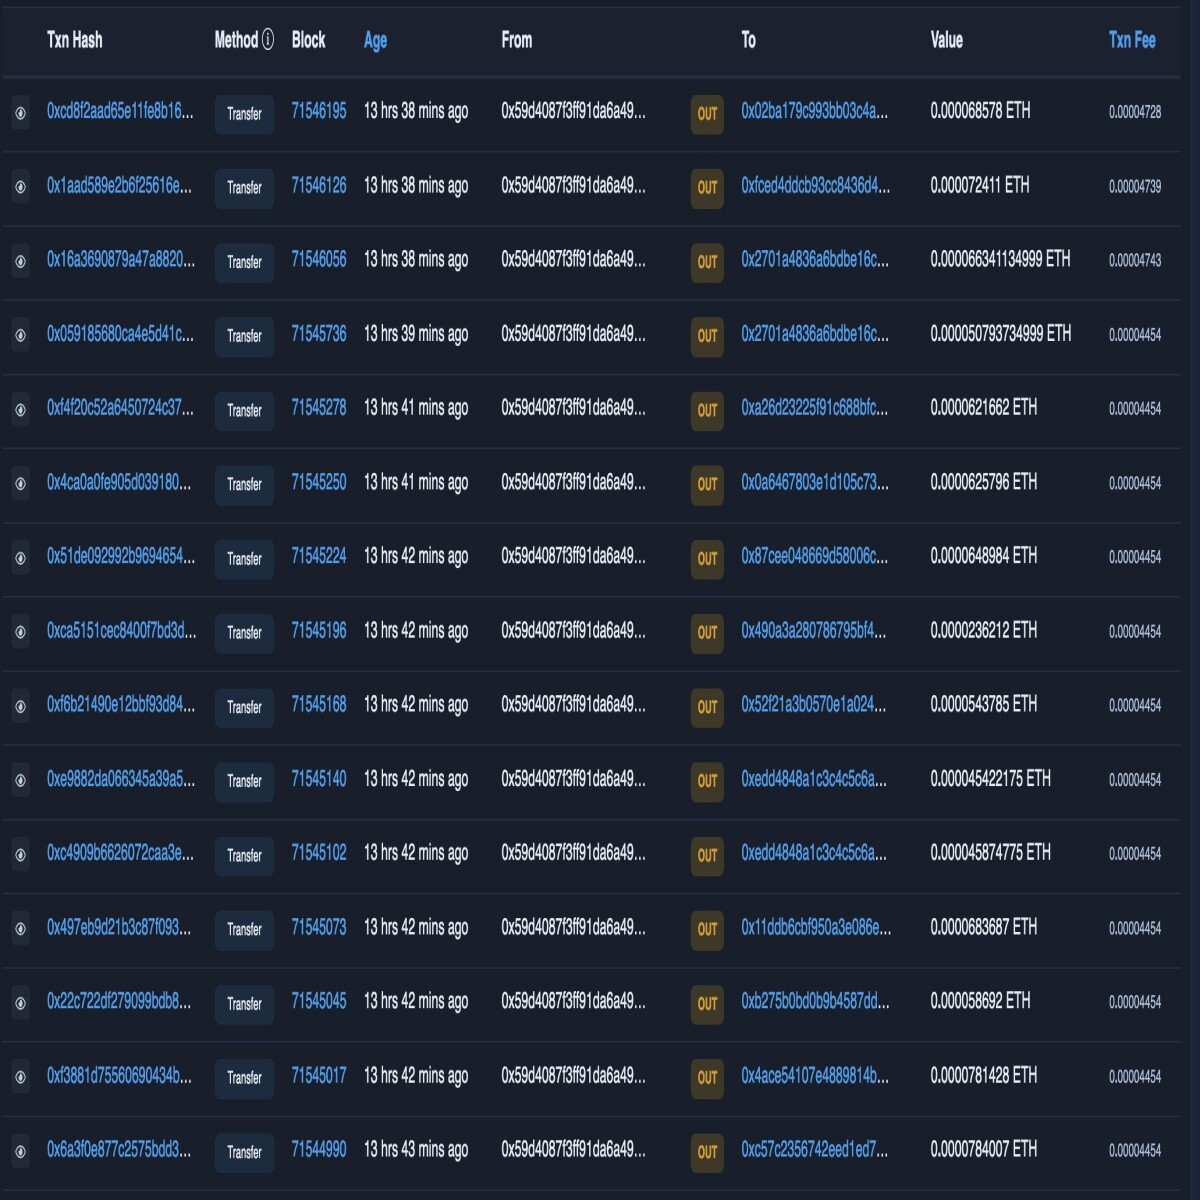Open the eye preview icon for transaction 0x4ca0a0fe905d039180

pos(20,483)
